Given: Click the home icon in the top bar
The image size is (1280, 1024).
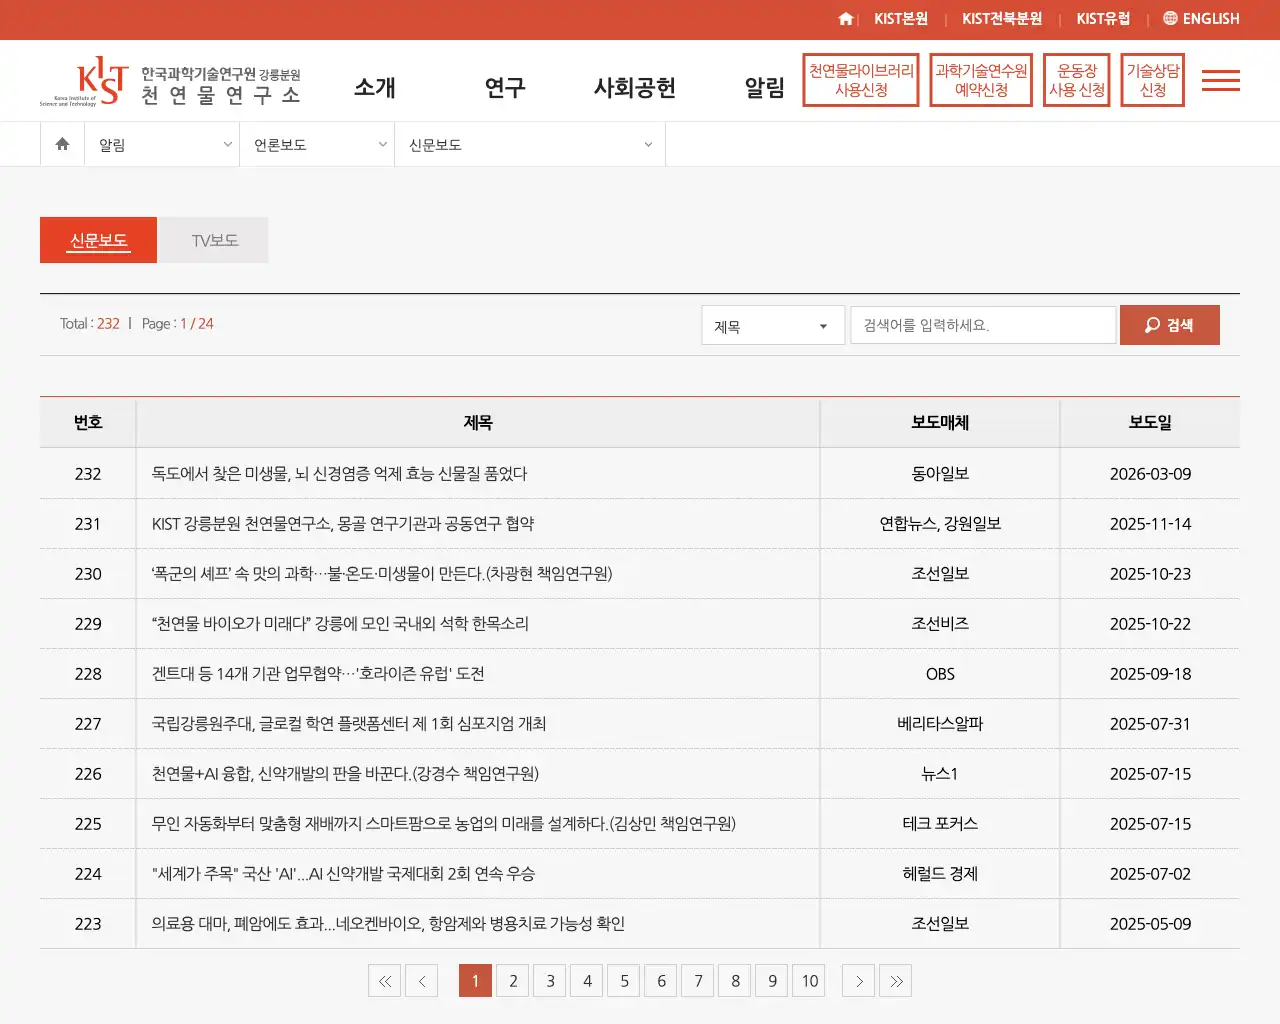Looking at the screenshot, I should pos(847,18).
